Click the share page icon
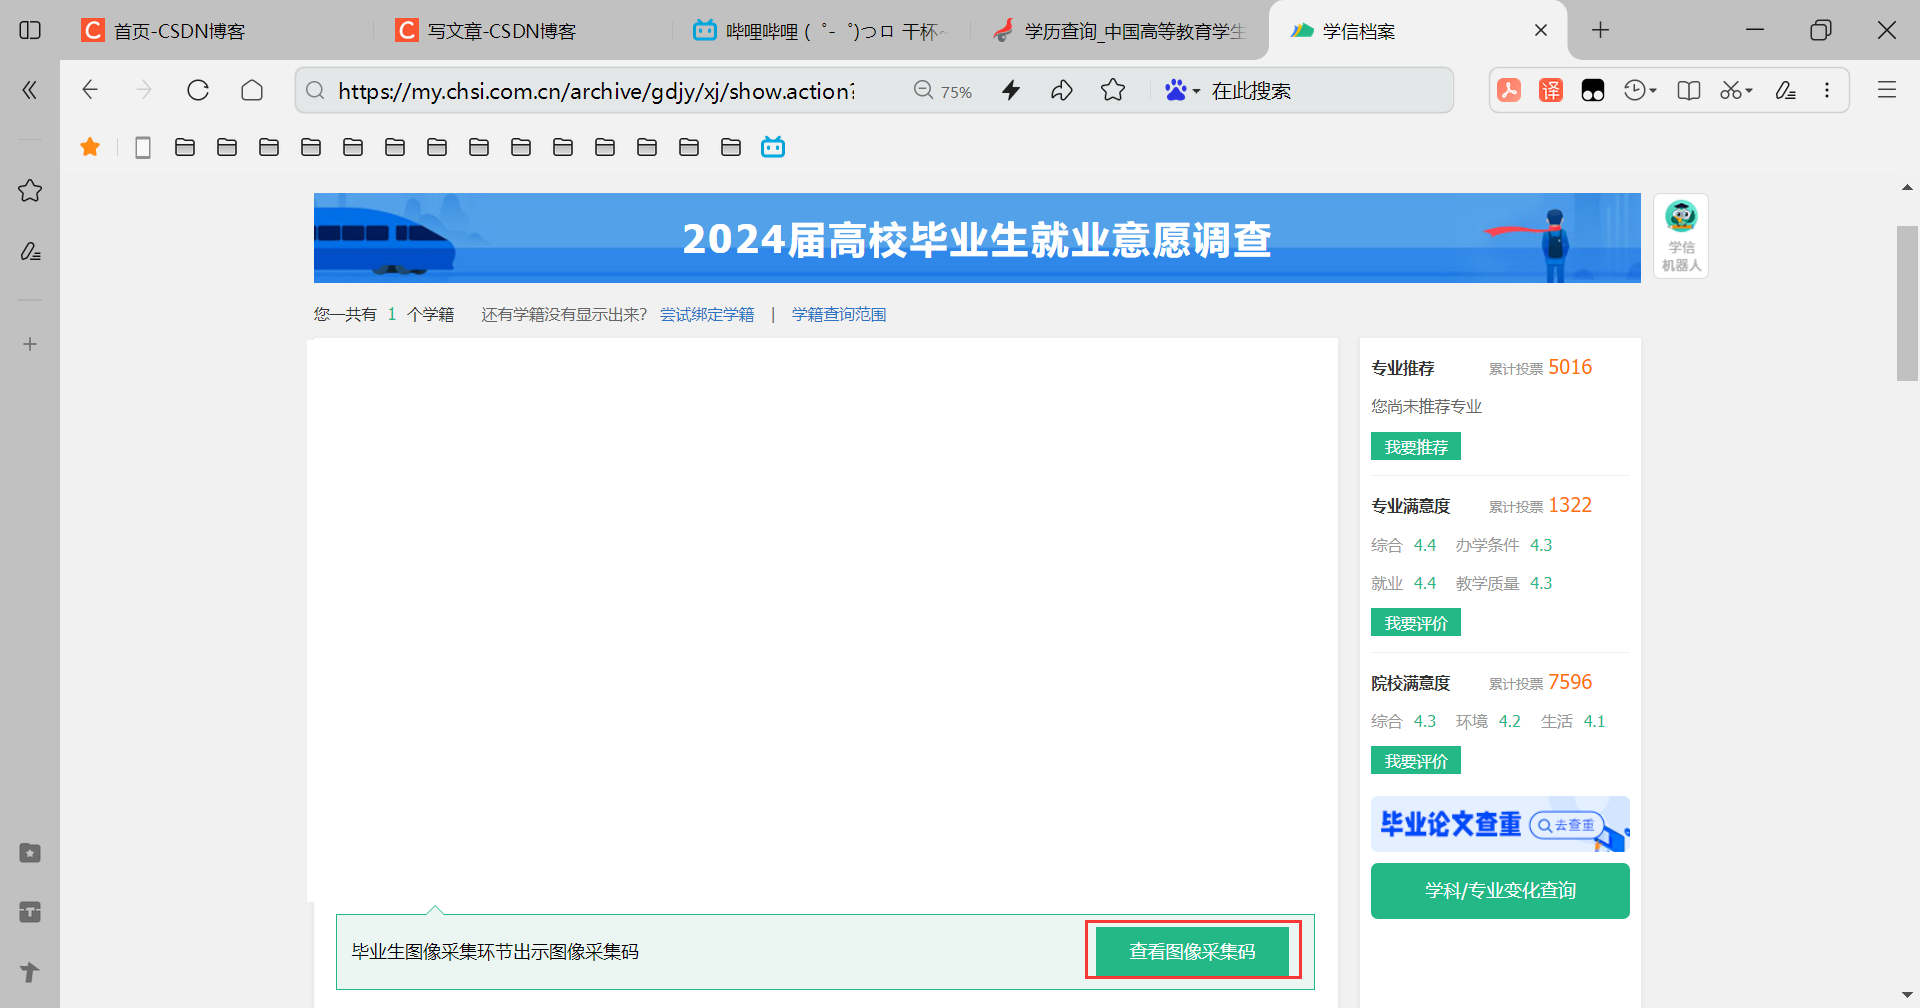This screenshot has width=1920, height=1008. pyautogui.click(x=1062, y=90)
